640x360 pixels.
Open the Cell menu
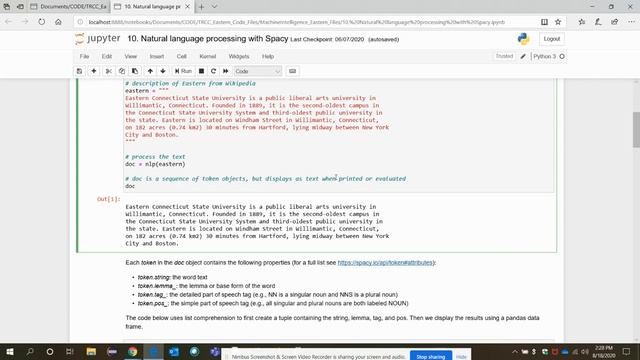point(182,56)
